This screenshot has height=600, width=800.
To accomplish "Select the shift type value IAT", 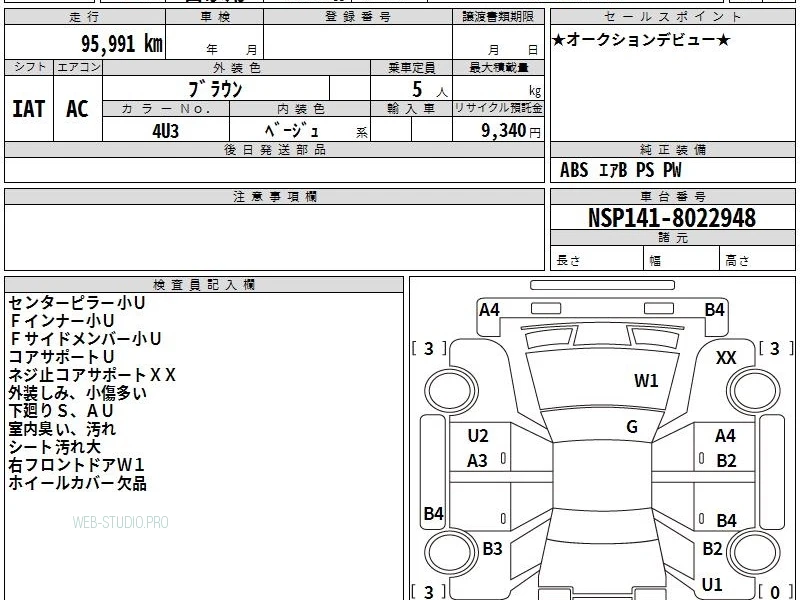I will (x=29, y=109).
